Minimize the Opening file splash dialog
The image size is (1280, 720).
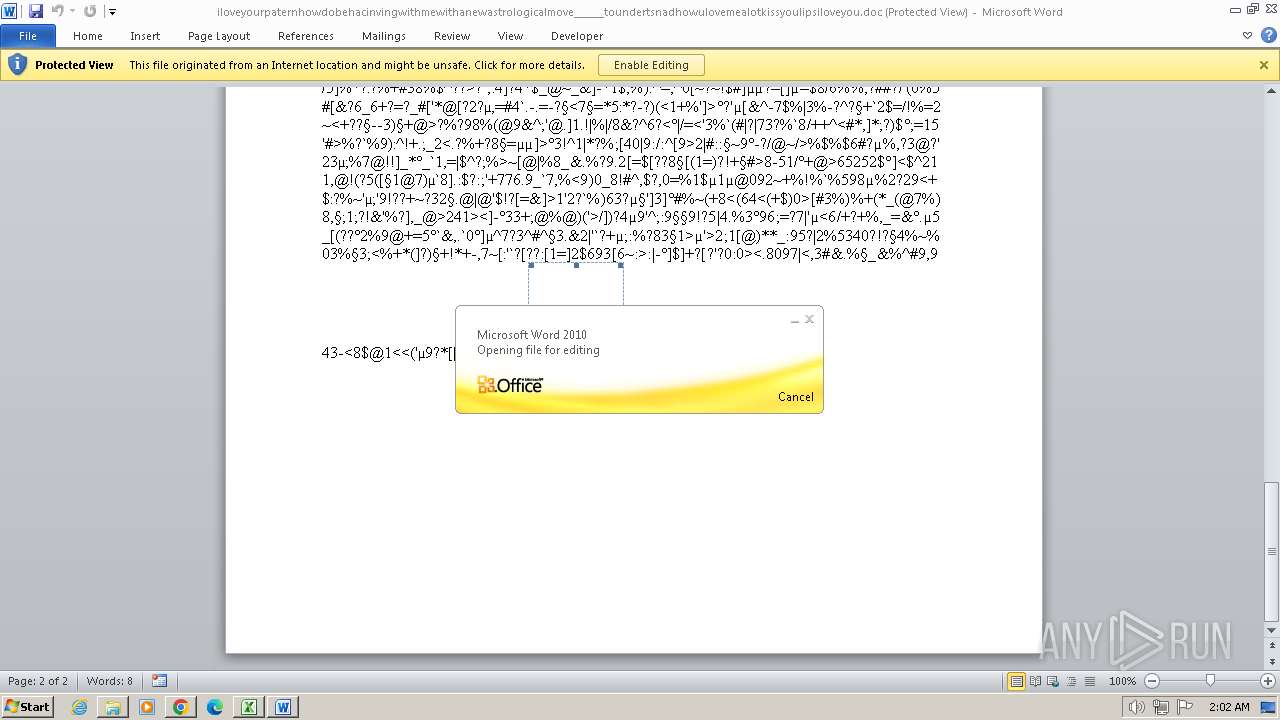795,320
